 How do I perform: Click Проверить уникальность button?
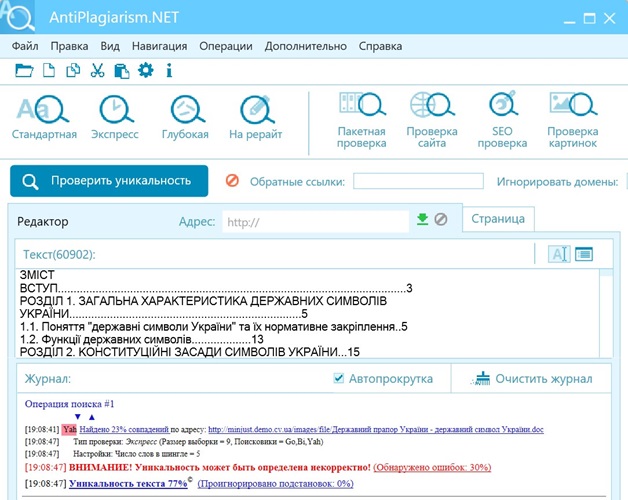pyautogui.click(x=109, y=181)
